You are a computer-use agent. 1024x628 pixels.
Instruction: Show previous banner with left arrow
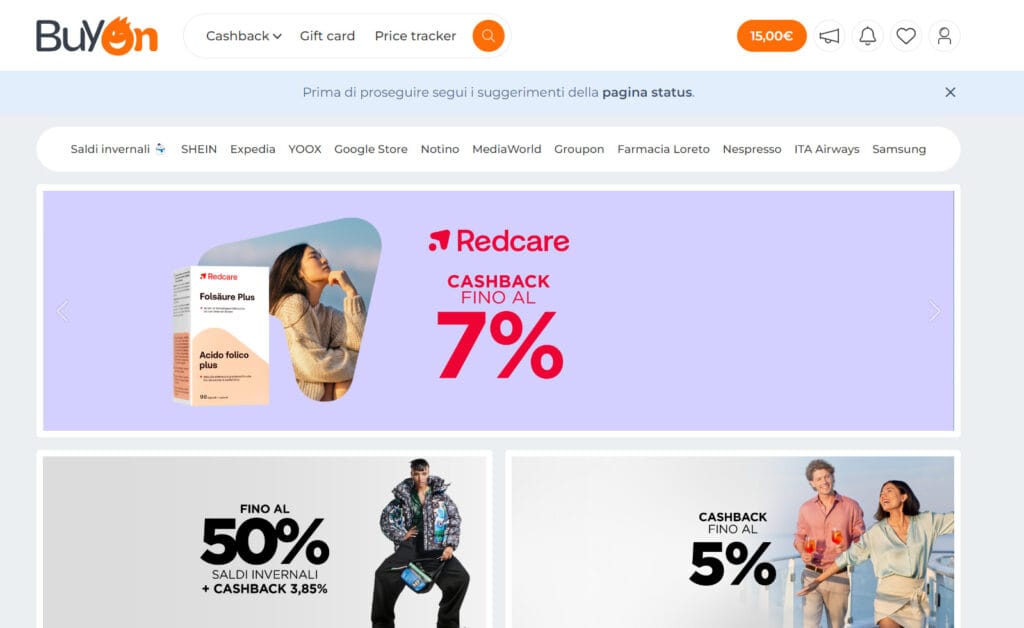pos(63,311)
